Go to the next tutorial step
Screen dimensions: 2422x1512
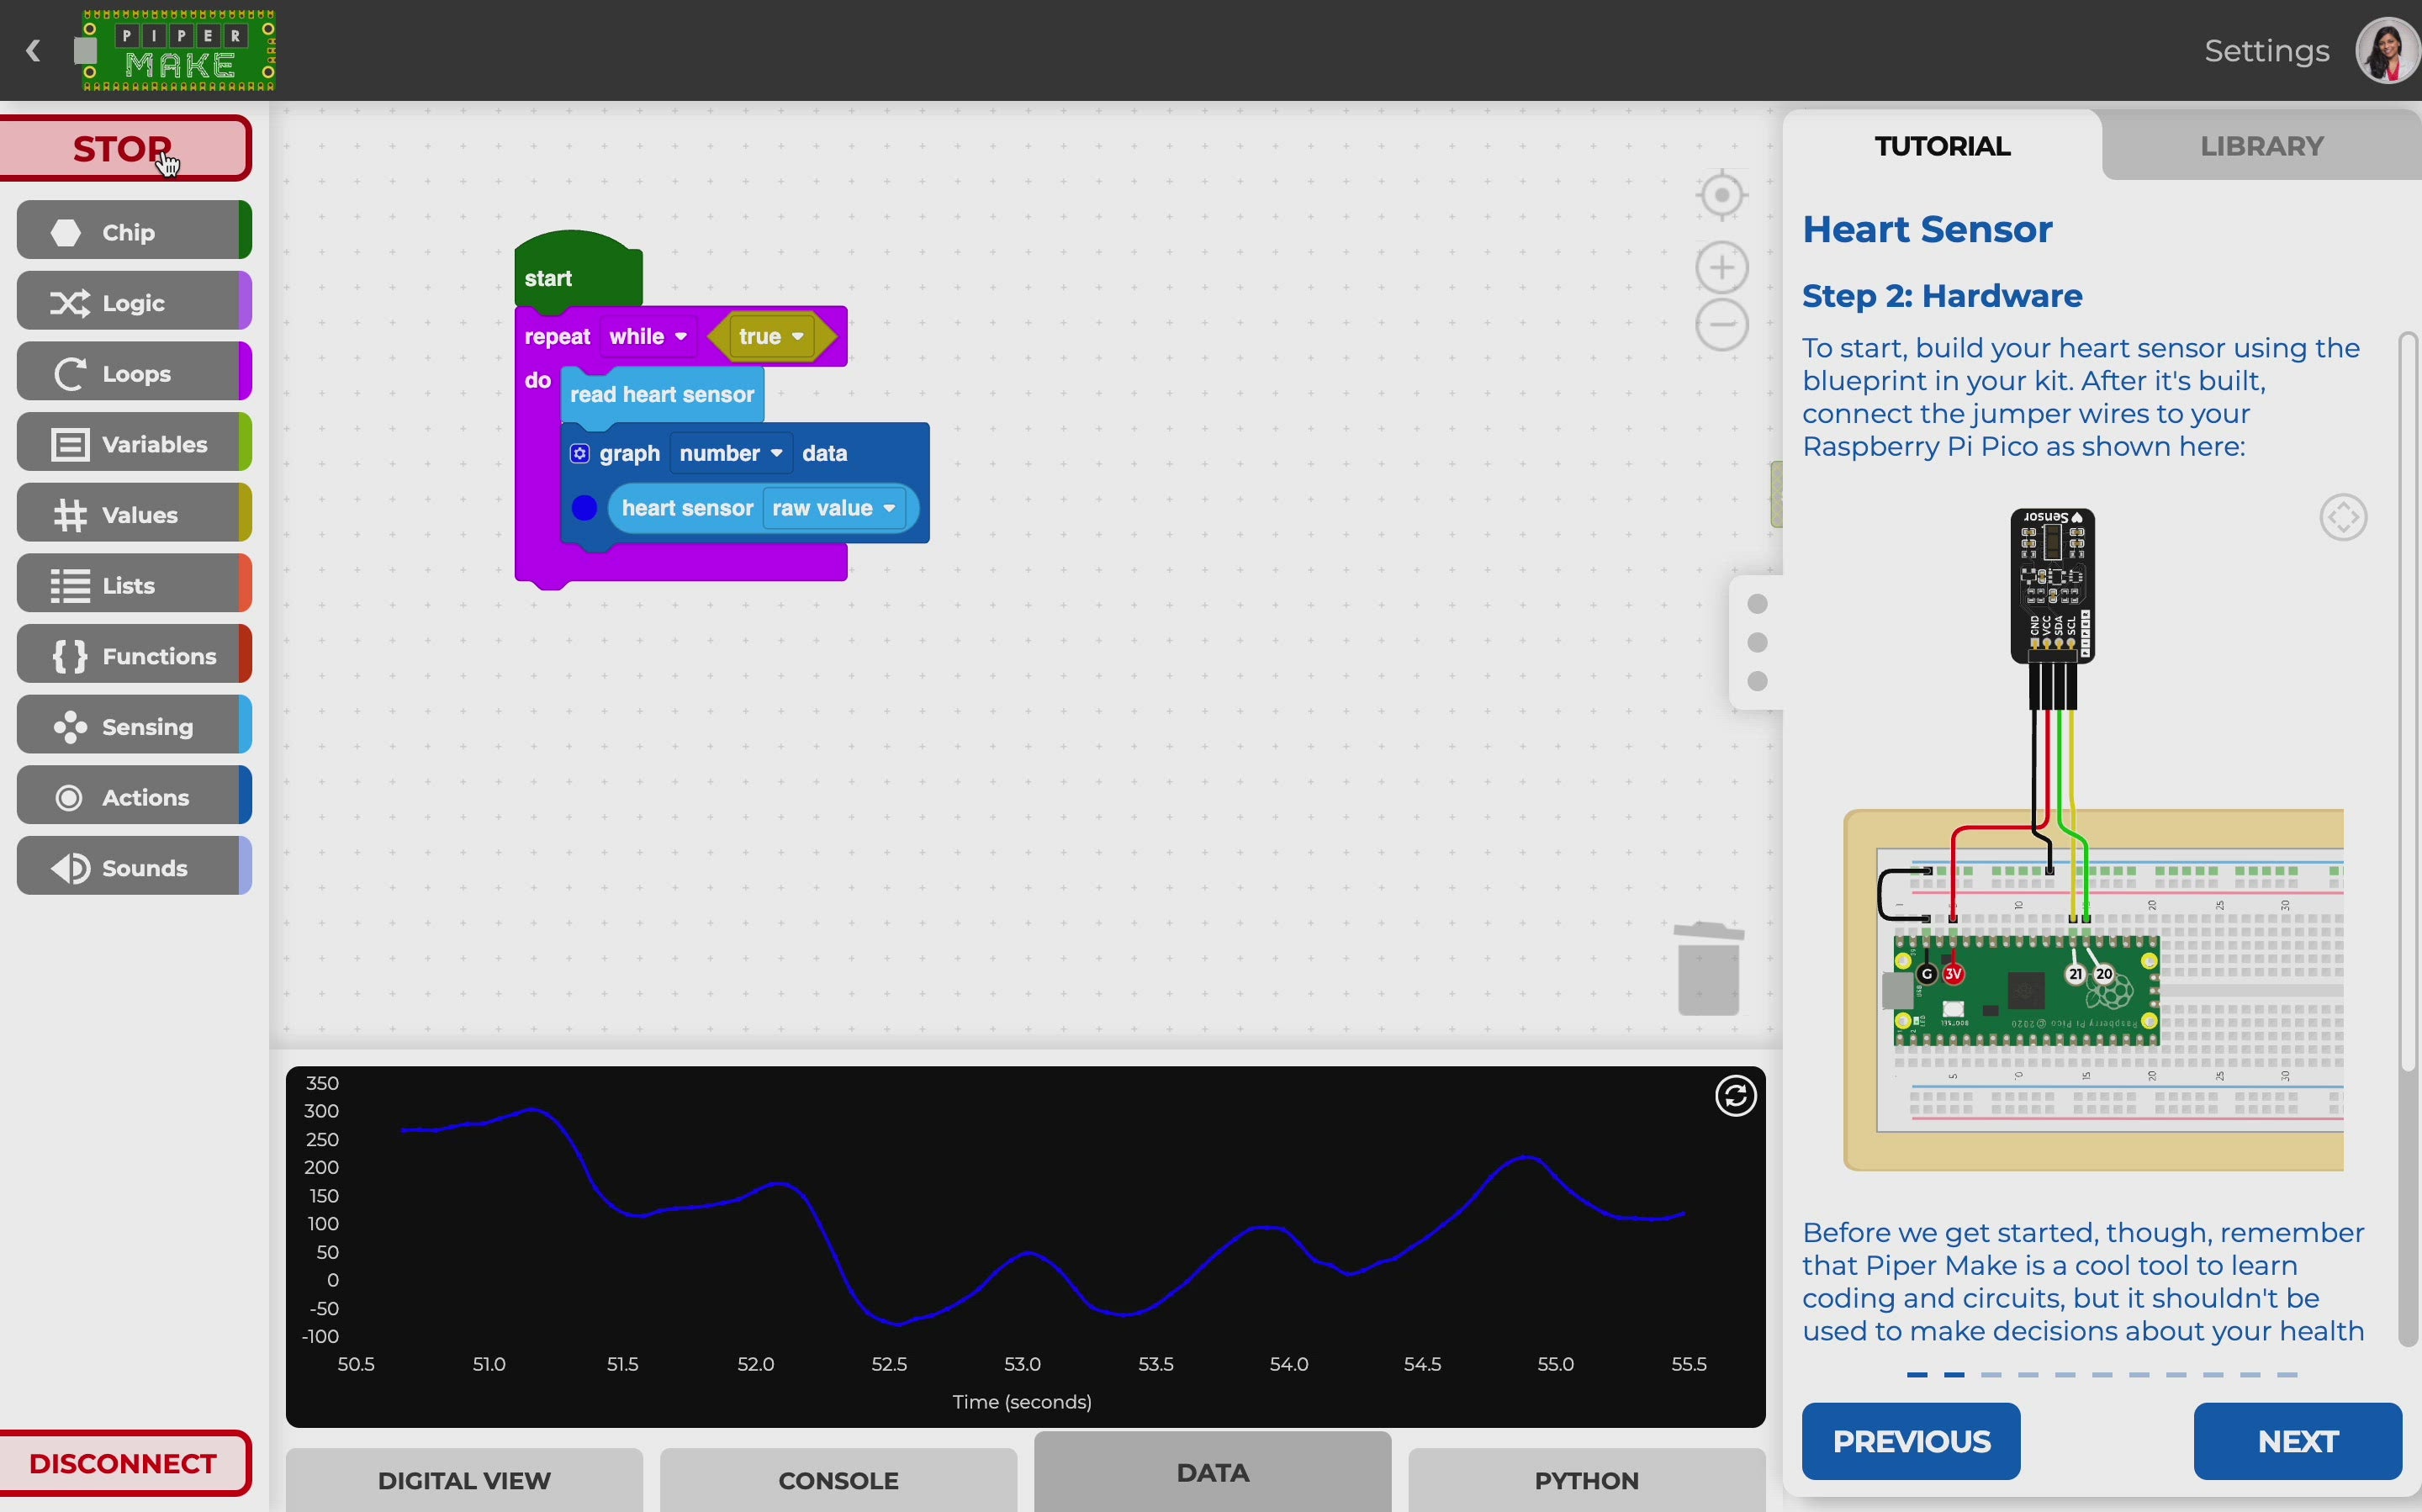click(x=2297, y=1441)
